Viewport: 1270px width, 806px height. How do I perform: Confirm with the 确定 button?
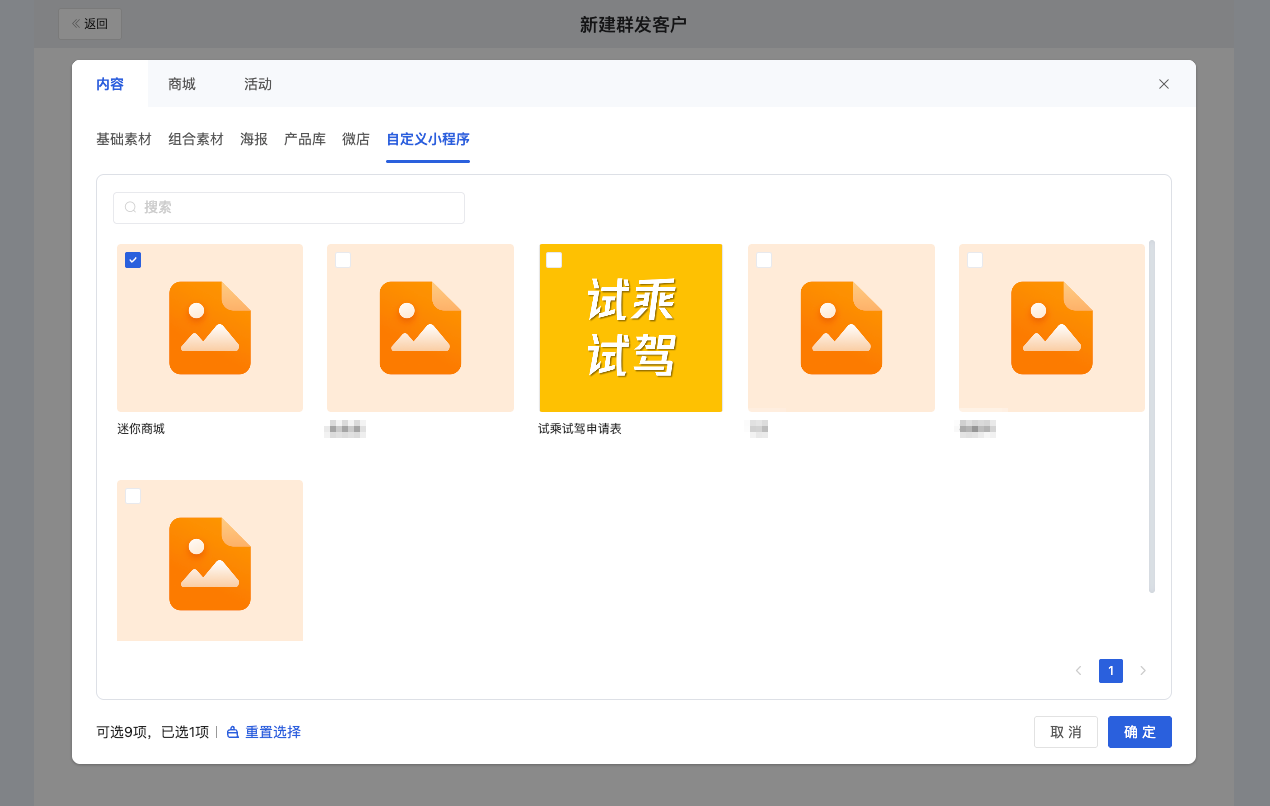click(x=1140, y=732)
